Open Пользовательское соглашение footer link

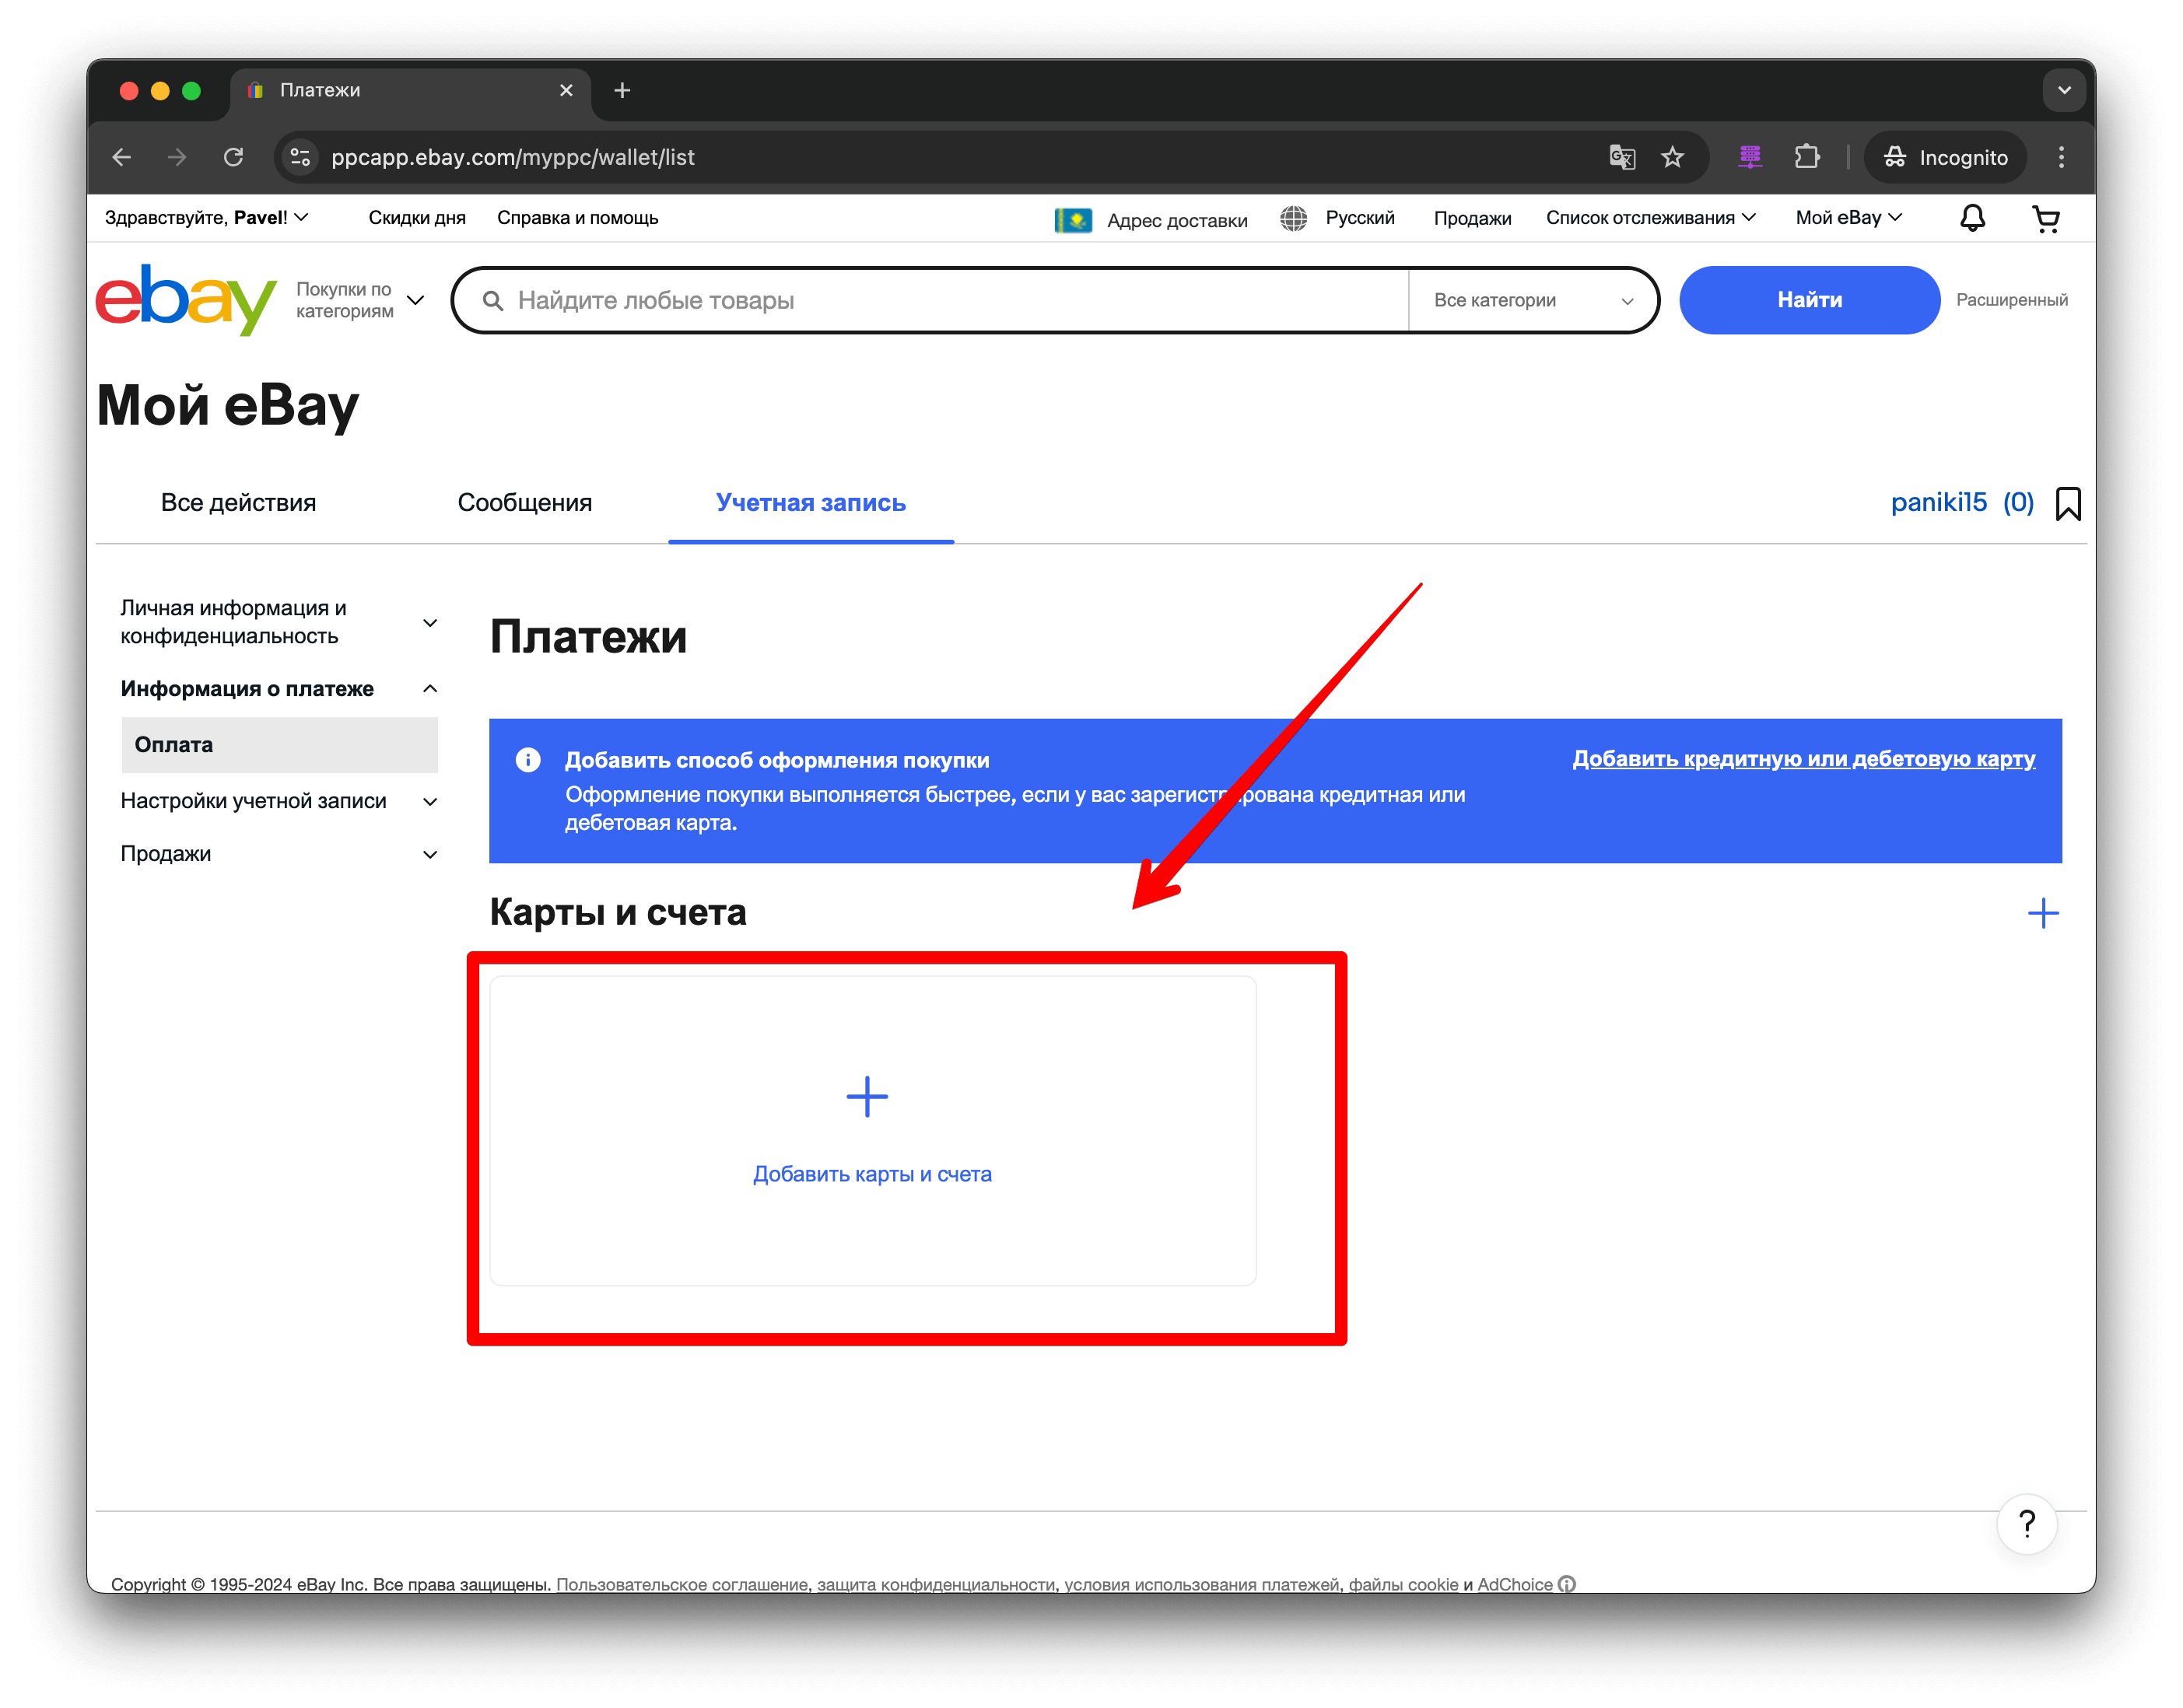pos(682,1584)
